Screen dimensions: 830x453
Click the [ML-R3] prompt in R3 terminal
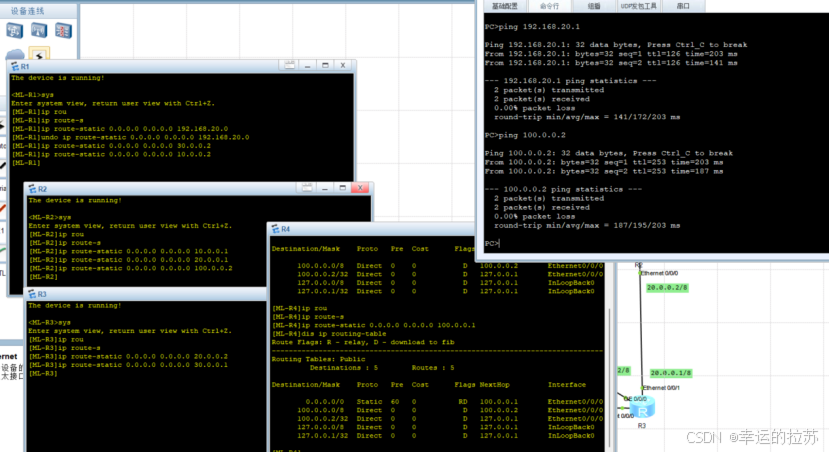coord(43,374)
